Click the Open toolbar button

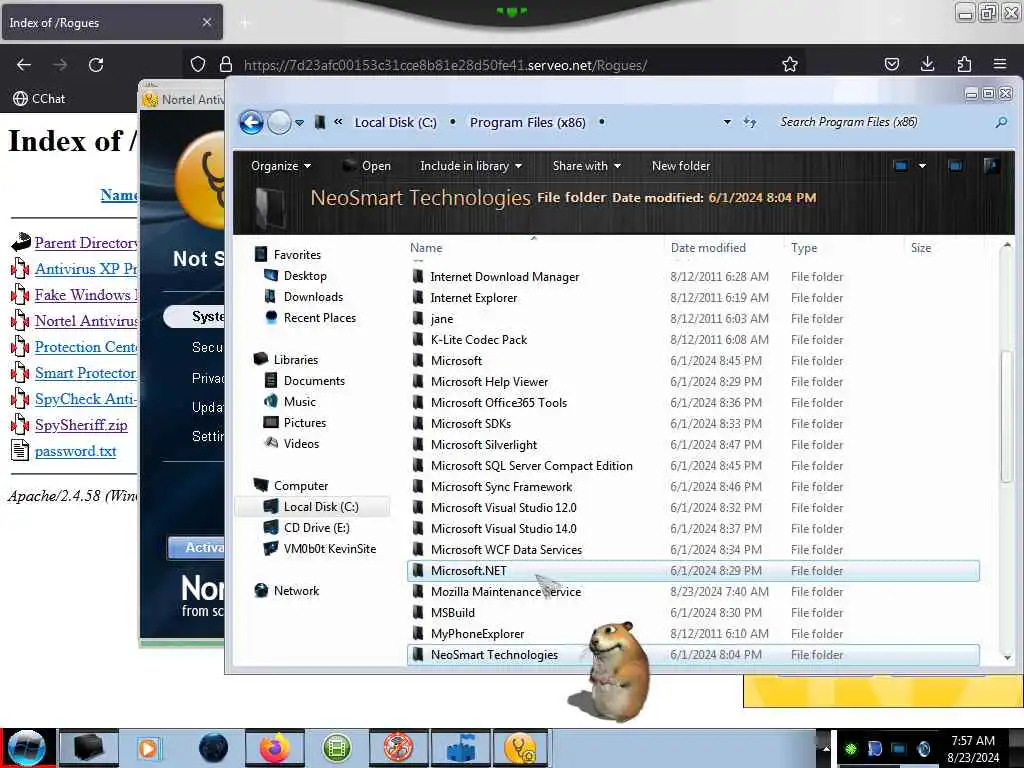(x=367, y=166)
